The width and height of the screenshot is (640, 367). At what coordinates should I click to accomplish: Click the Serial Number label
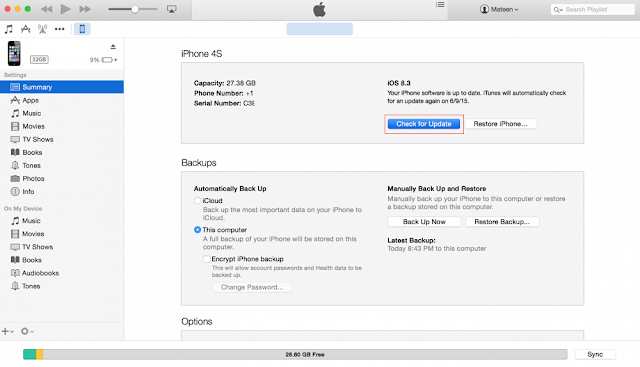point(218,103)
